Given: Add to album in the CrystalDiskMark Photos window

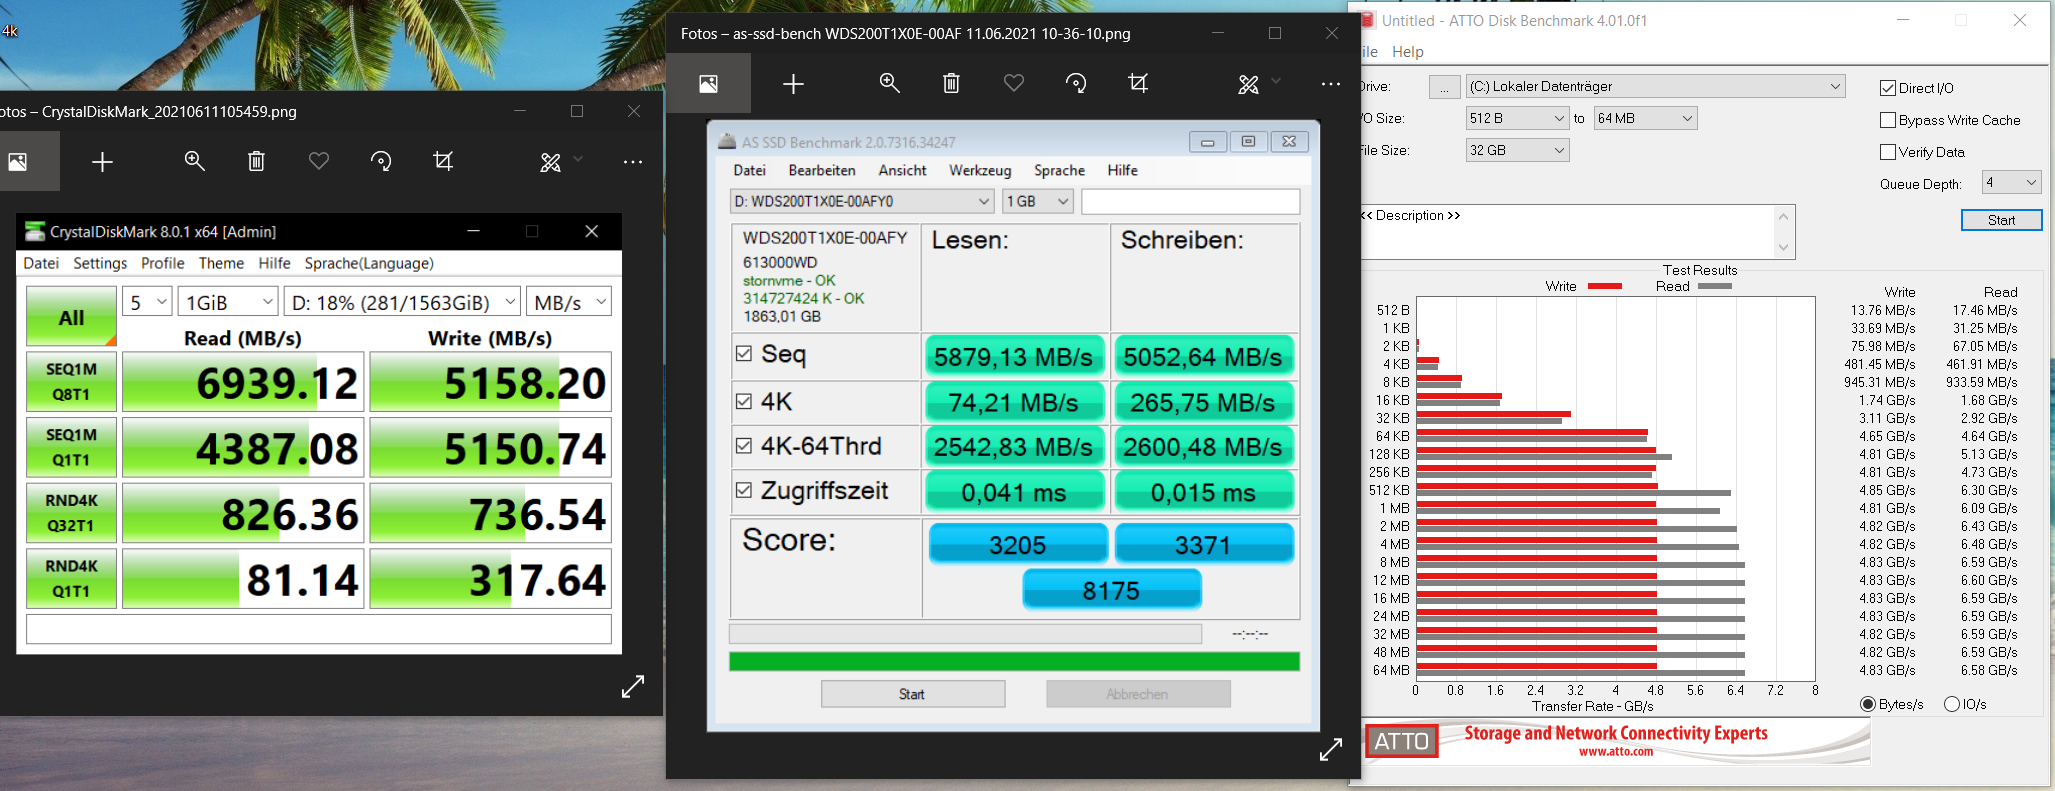Looking at the screenshot, I should 102,162.
